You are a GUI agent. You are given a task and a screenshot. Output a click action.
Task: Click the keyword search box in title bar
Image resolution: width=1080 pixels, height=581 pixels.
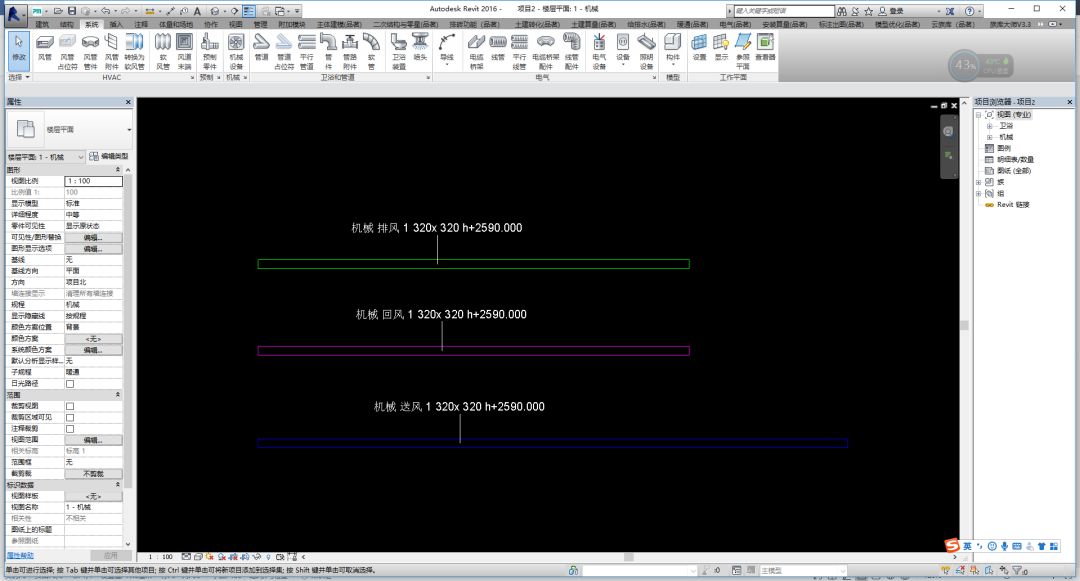[784, 11]
